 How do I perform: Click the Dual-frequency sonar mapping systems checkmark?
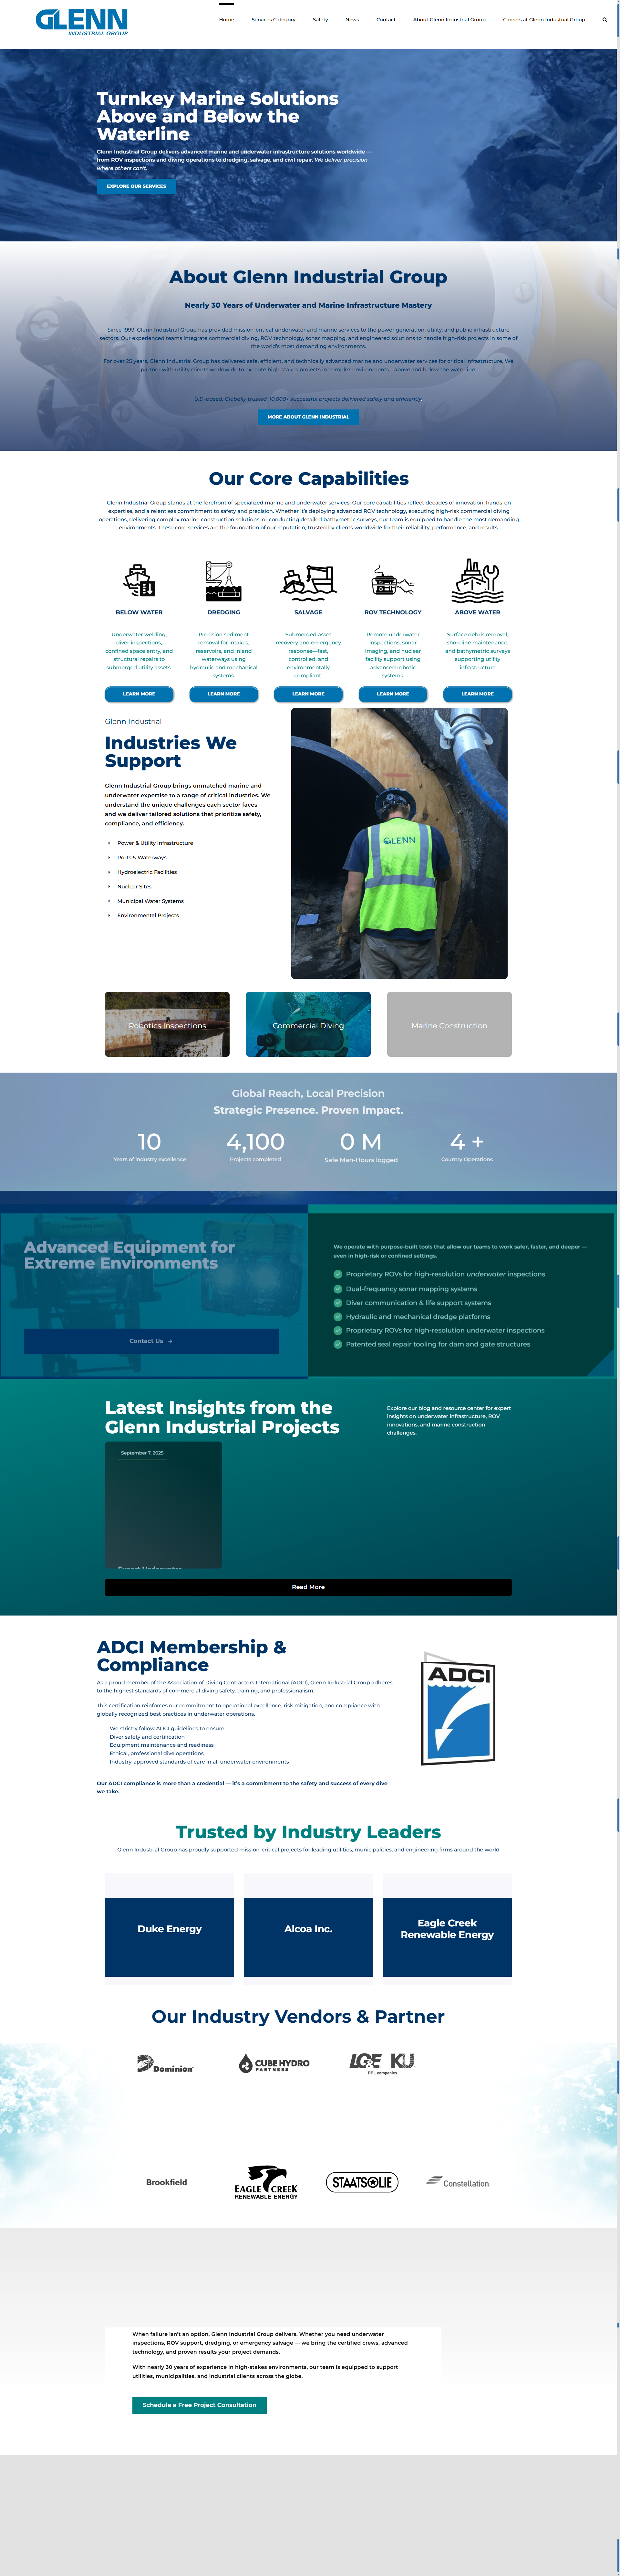338,1289
